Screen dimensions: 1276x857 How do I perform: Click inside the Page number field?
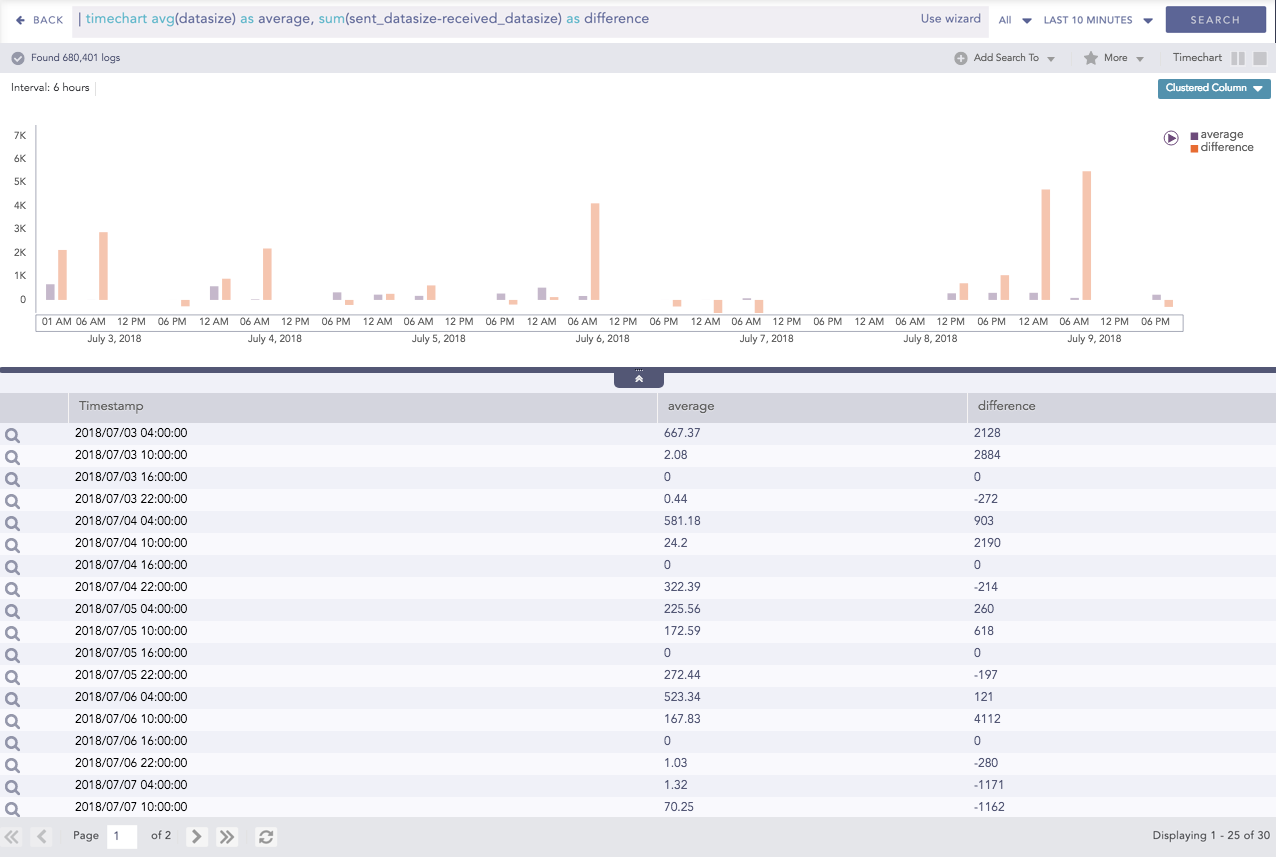click(x=121, y=836)
